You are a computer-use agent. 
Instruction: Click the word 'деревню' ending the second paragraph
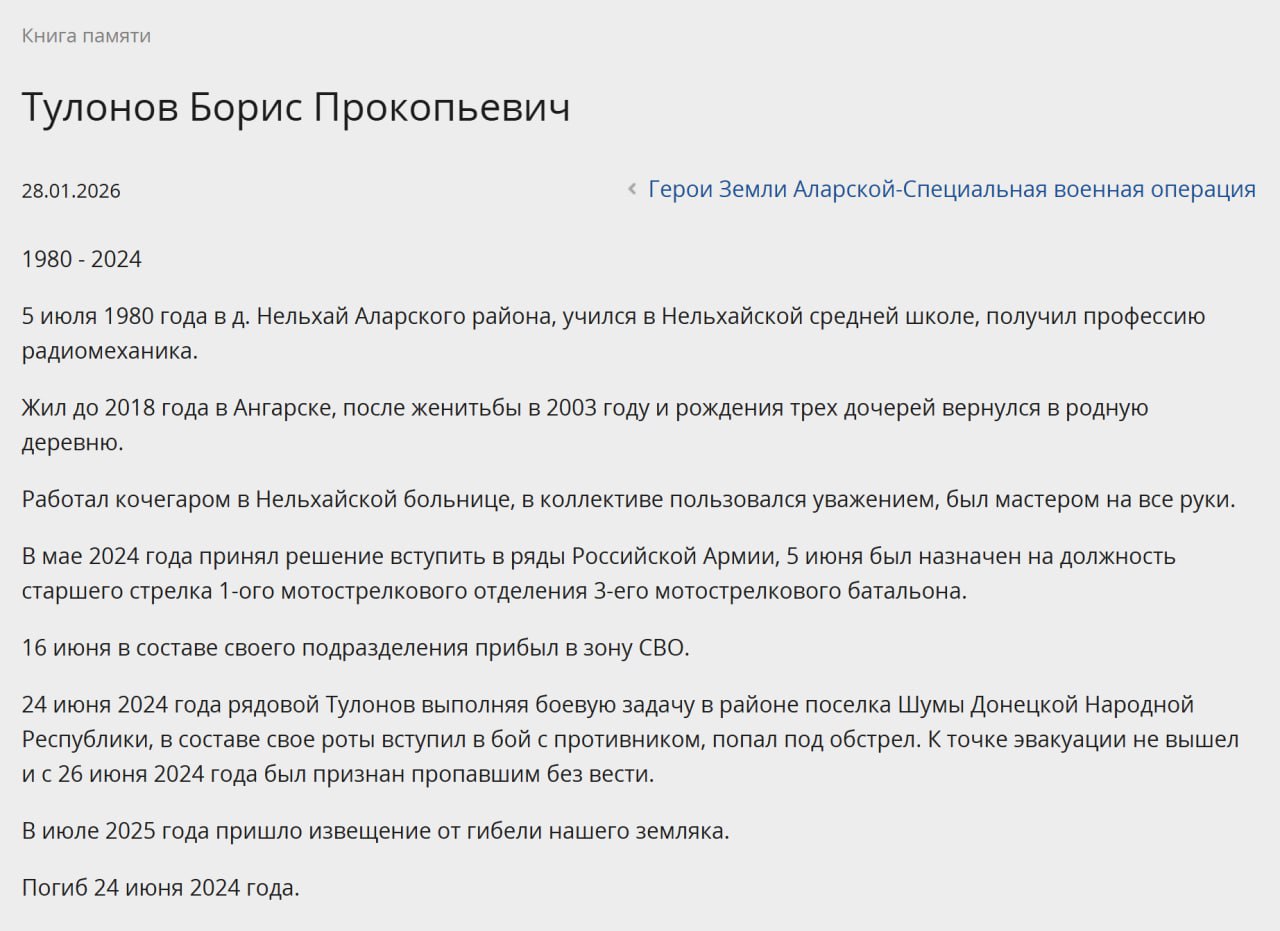(x=71, y=442)
